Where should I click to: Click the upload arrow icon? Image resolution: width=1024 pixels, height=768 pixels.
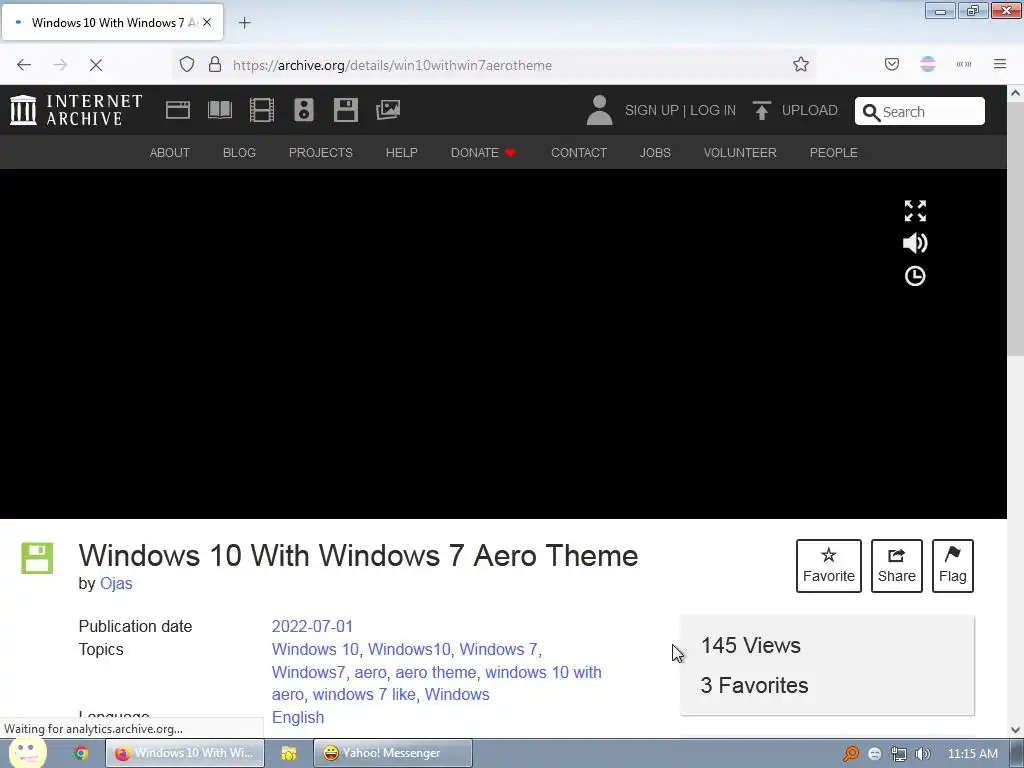[x=761, y=110]
